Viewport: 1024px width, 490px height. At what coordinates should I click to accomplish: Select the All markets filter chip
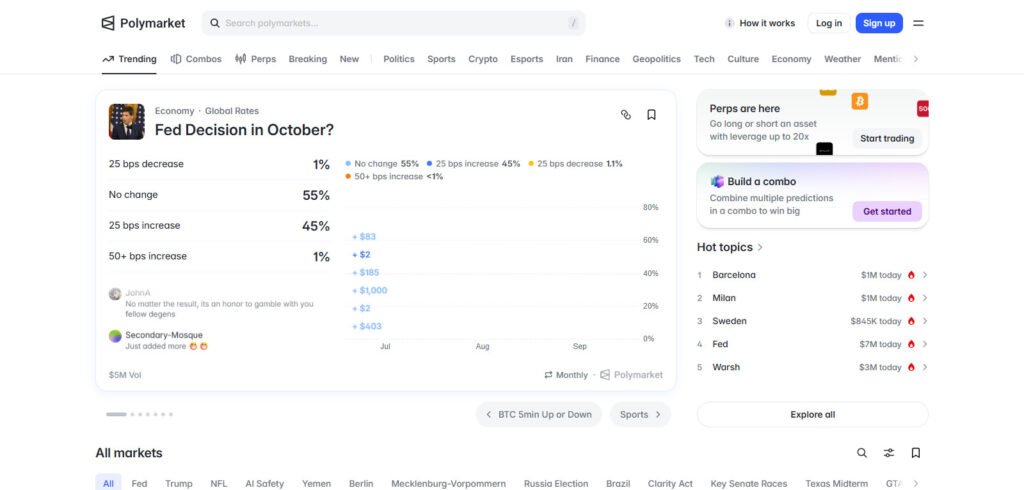click(x=108, y=483)
